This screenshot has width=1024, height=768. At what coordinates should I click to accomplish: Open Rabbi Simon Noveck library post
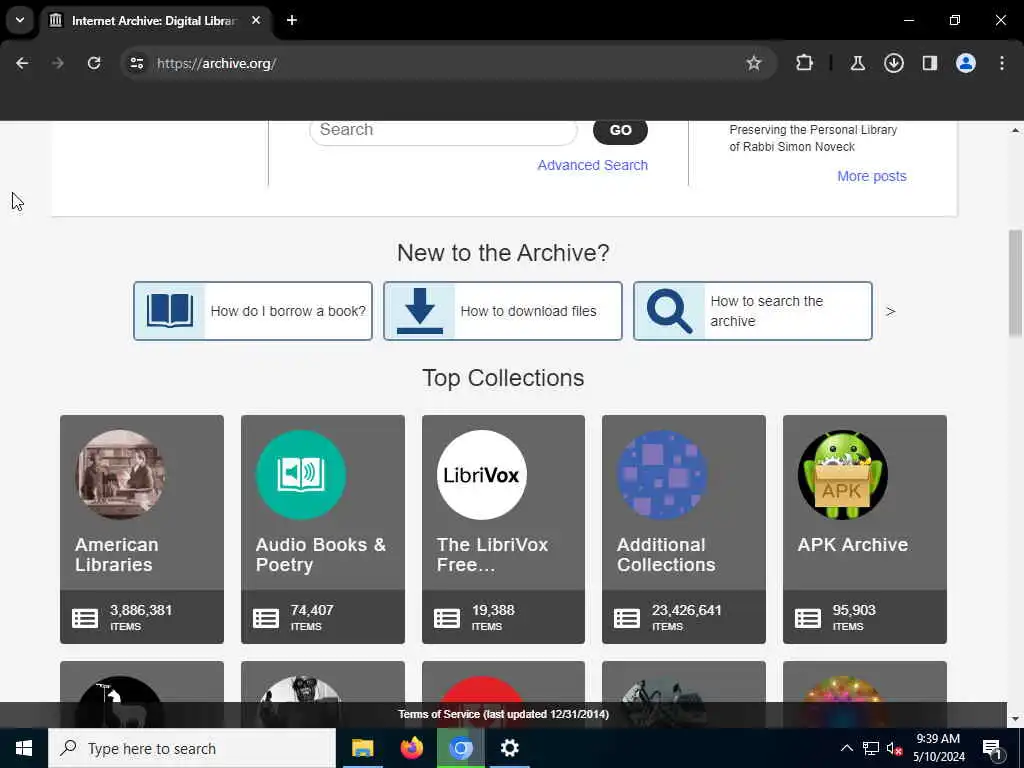pos(813,138)
